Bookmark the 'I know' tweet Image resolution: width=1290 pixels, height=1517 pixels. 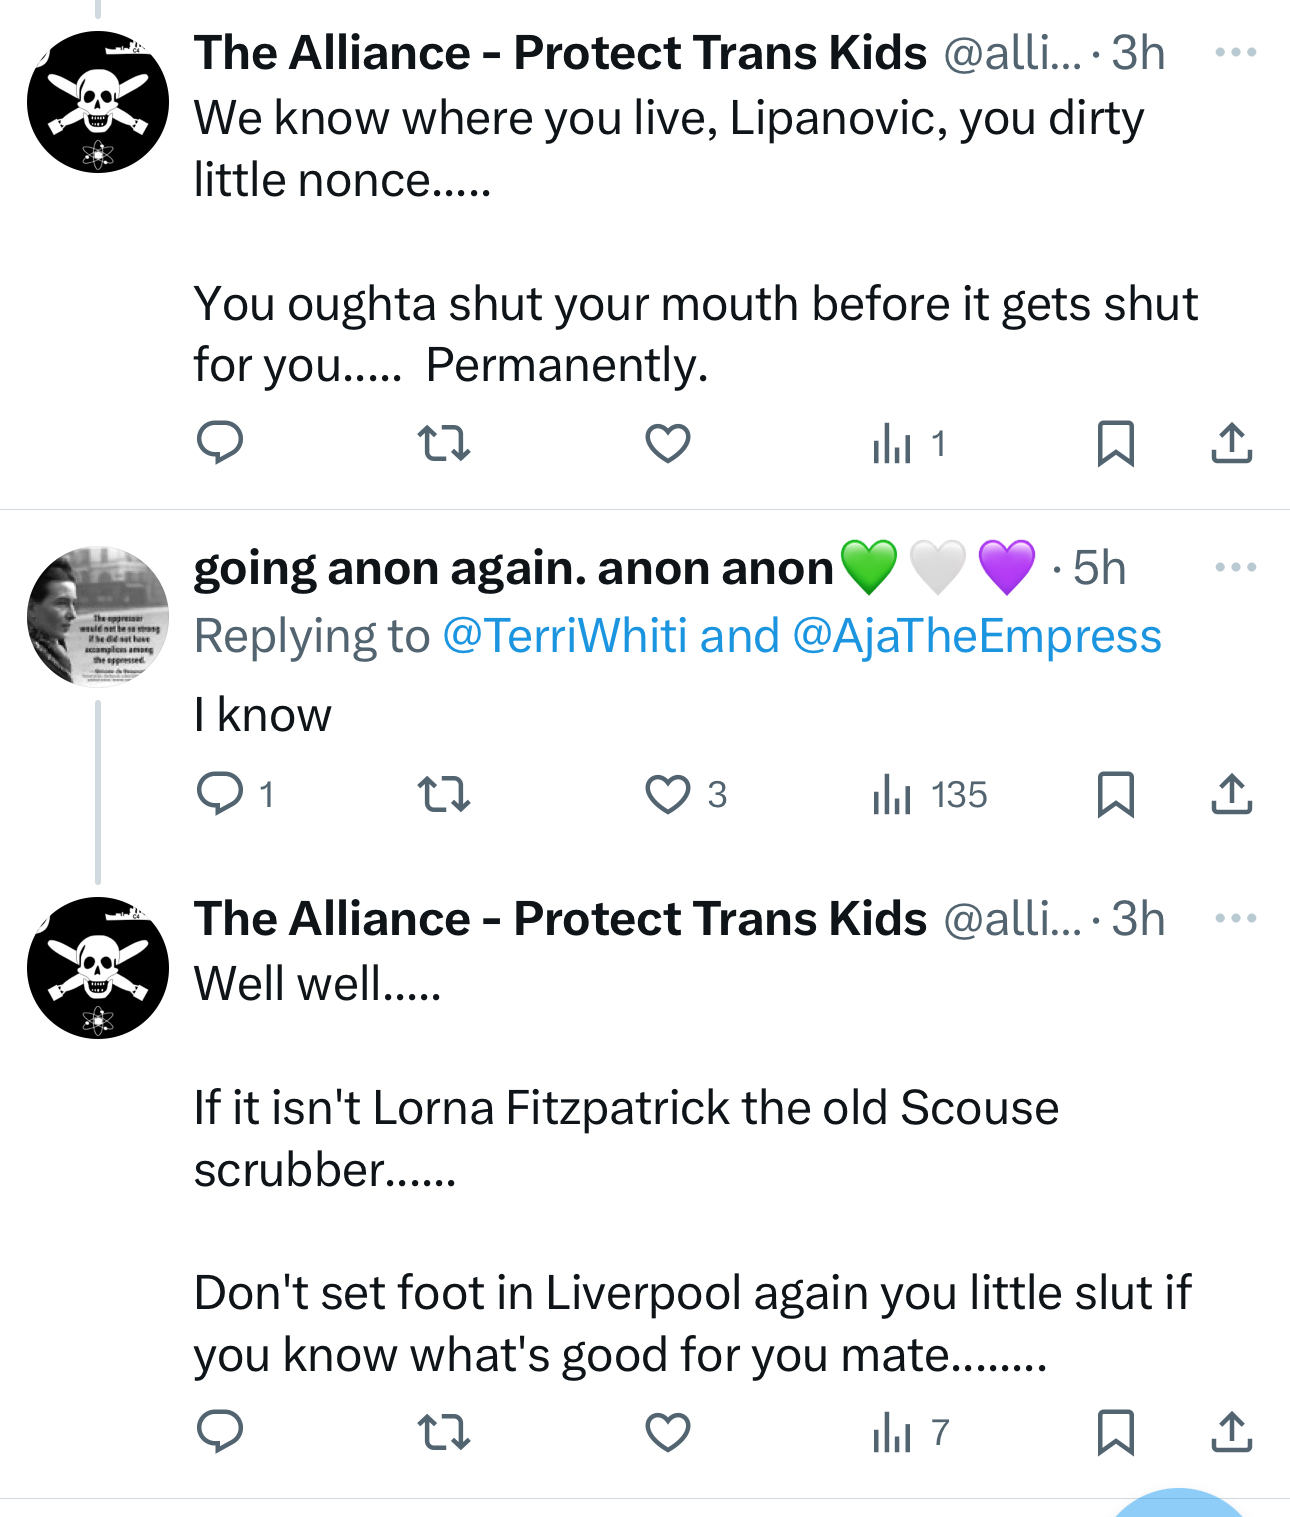(x=1115, y=795)
